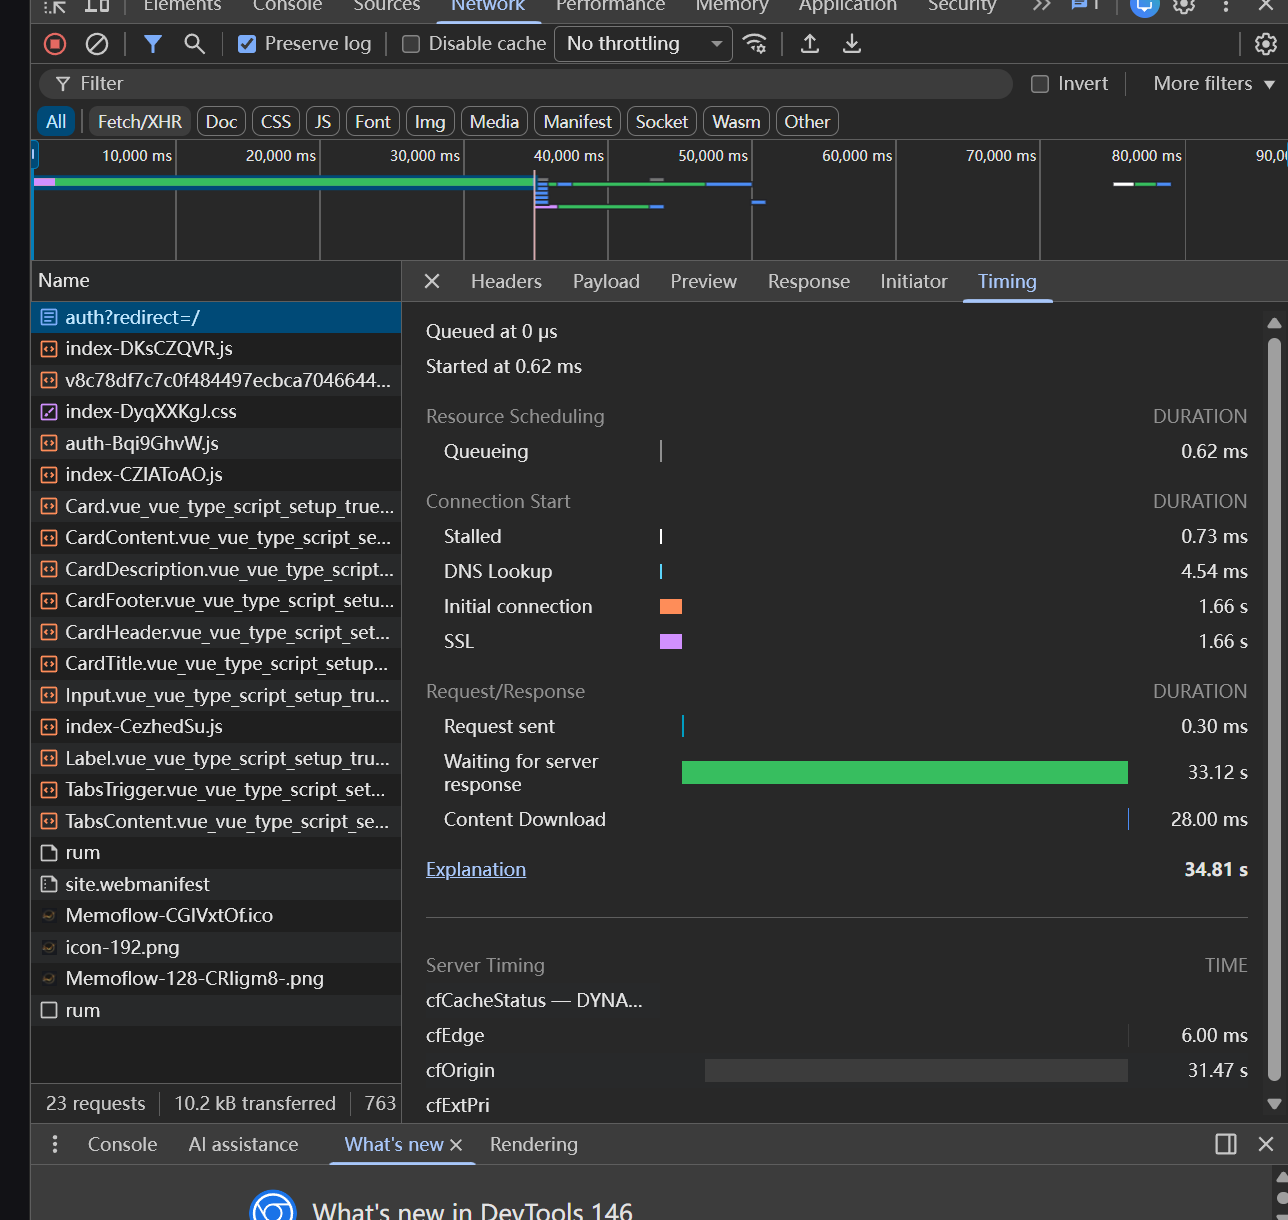The height and width of the screenshot is (1220, 1288).
Task: Open the No throttling dropdown
Action: (643, 44)
